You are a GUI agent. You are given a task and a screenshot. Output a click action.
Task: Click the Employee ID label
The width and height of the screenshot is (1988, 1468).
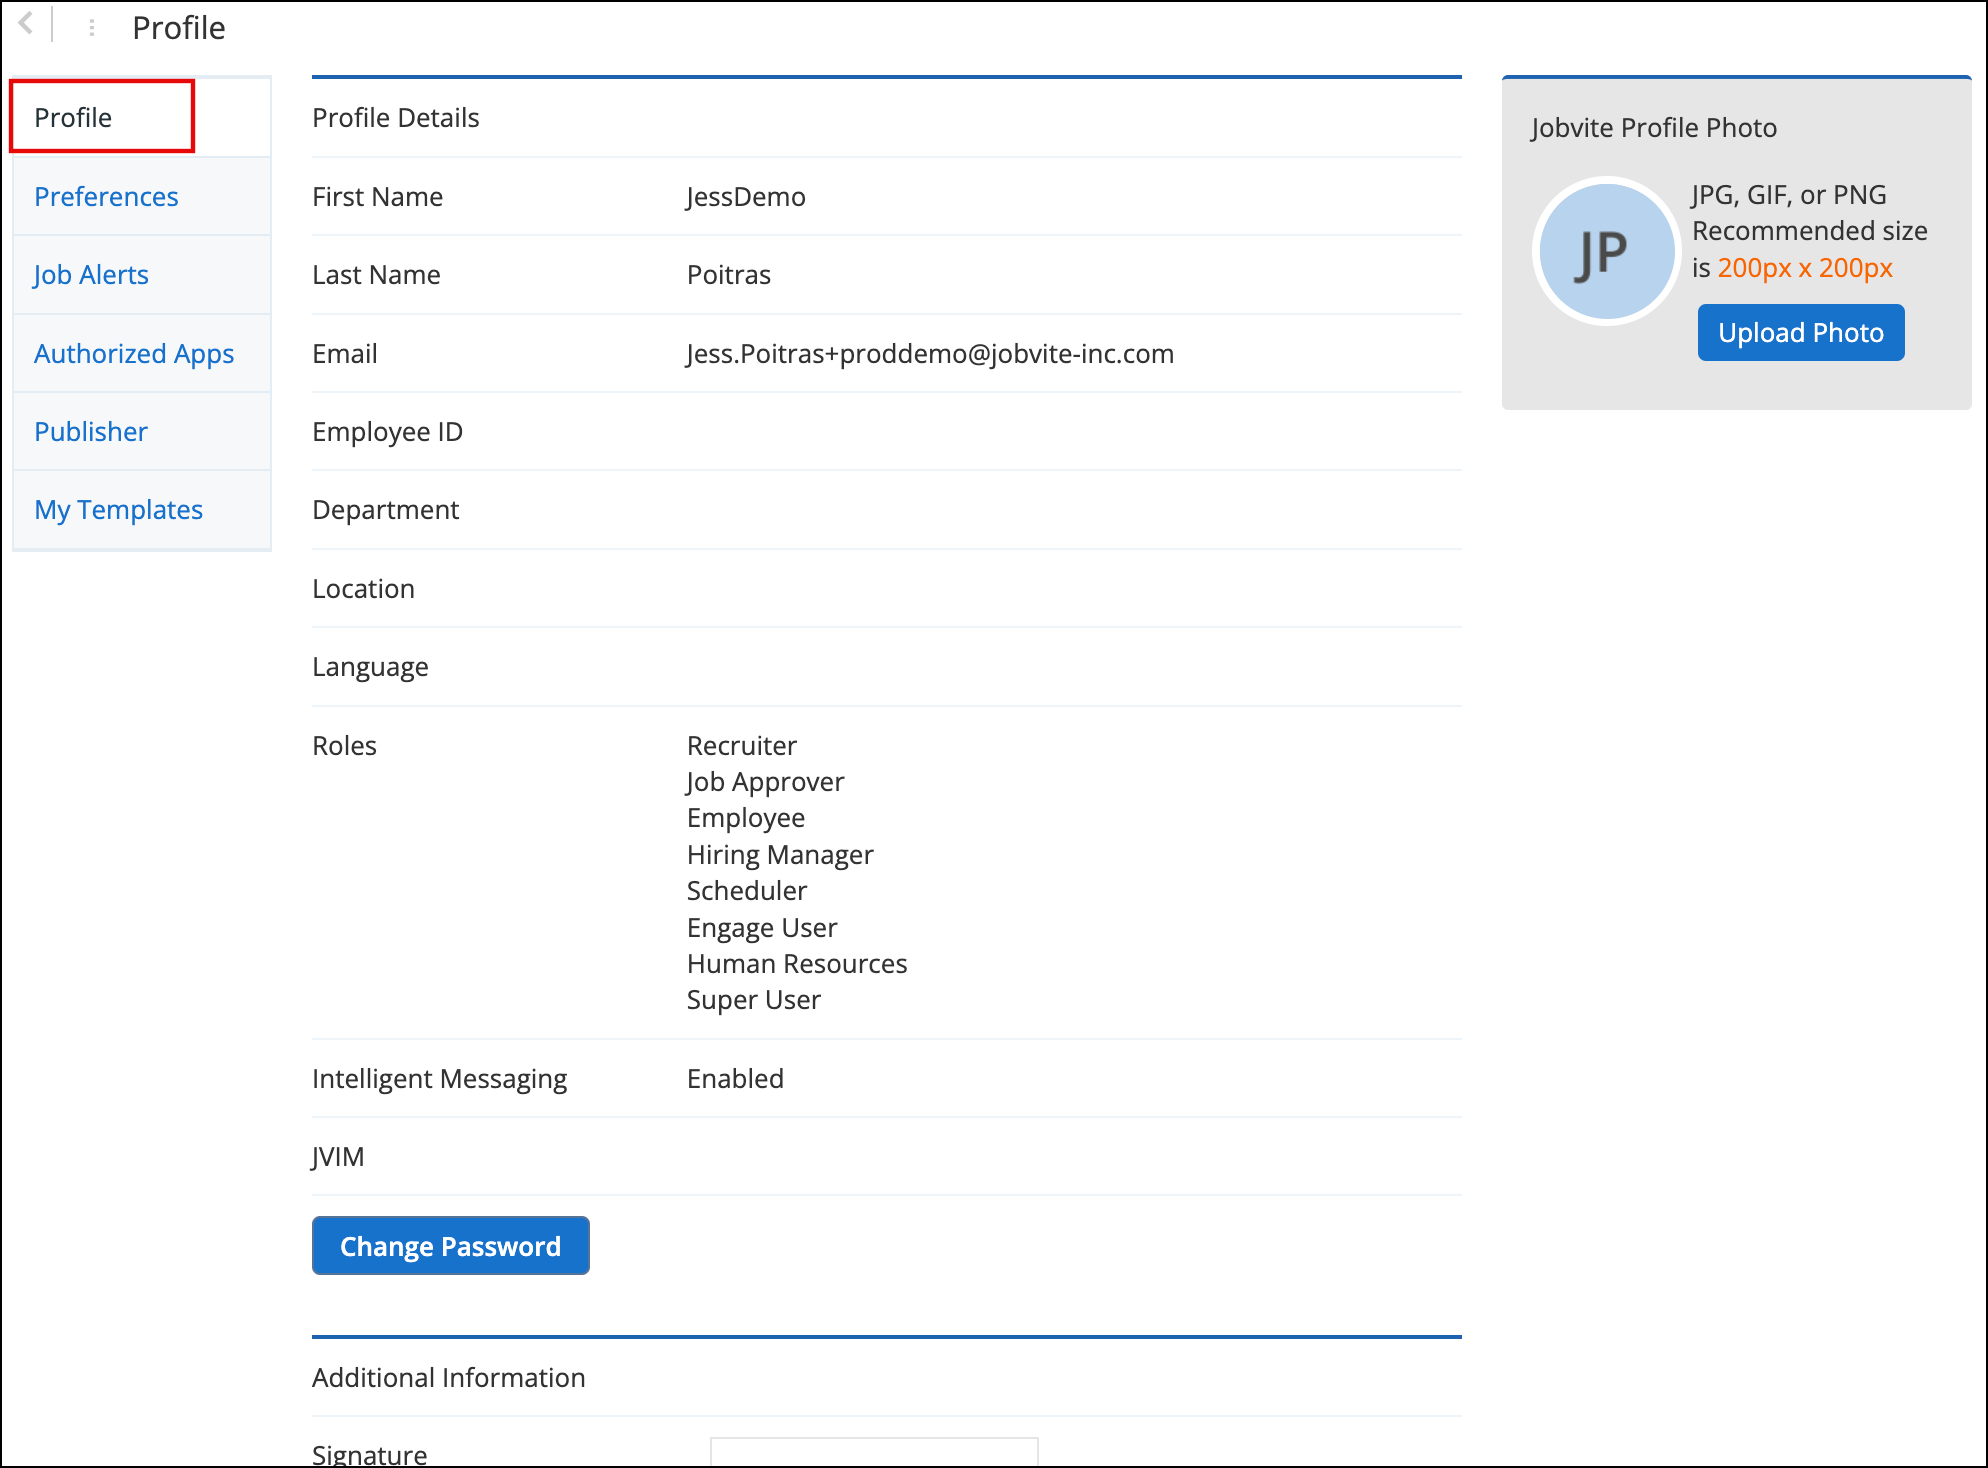[387, 431]
